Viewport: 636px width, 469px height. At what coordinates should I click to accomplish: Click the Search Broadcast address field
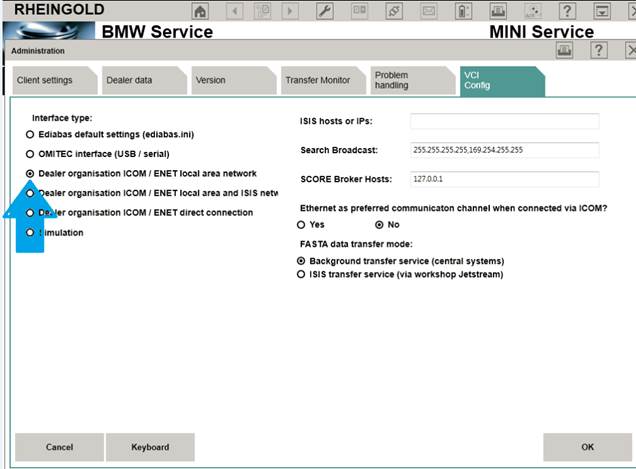click(505, 150)
